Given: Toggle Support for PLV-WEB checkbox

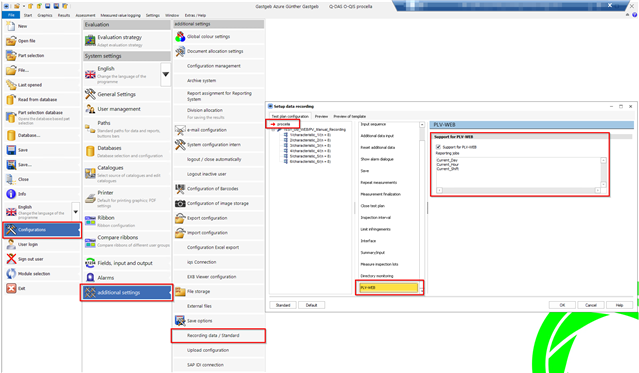Looking at the screenshot, I should pos(438,147).
